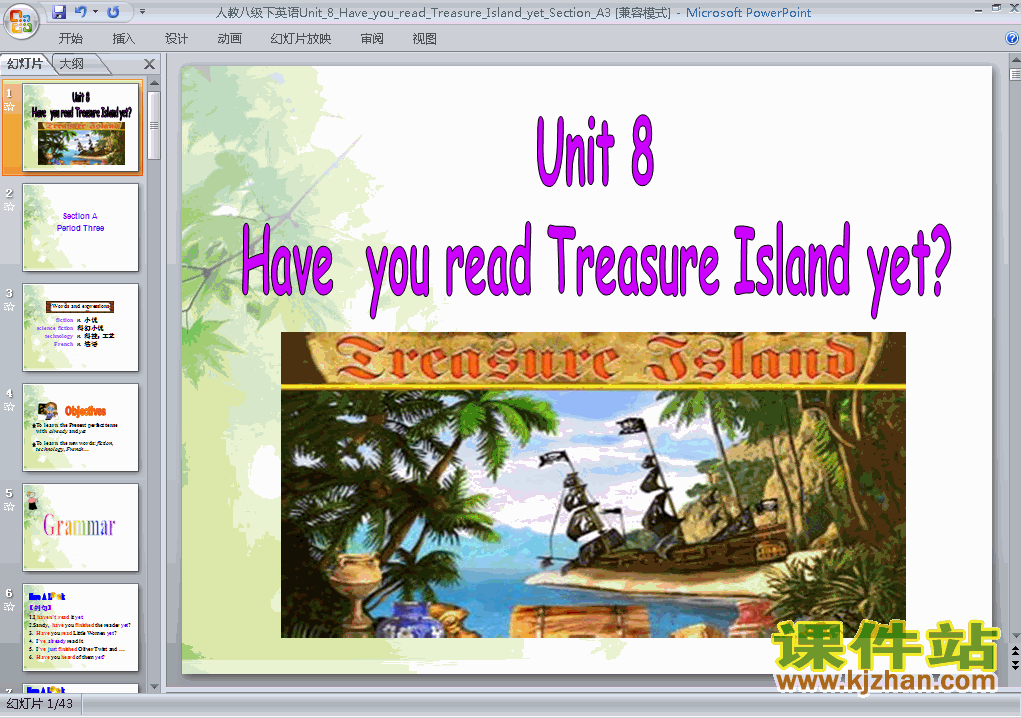
Task: Open PowerPoint help question mark icon
Action: pyautogui.click(x=1012, y=38)
